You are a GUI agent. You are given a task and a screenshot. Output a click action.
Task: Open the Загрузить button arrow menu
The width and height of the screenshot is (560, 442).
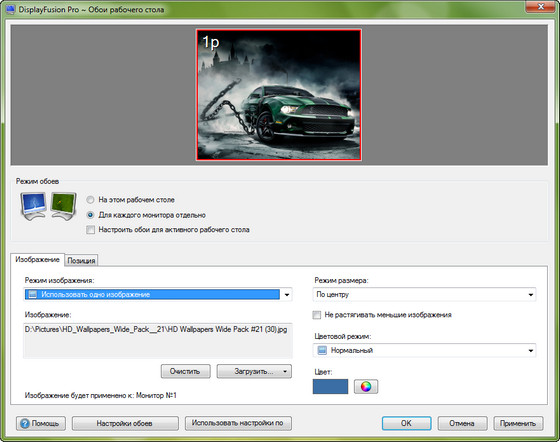[285, 371]
